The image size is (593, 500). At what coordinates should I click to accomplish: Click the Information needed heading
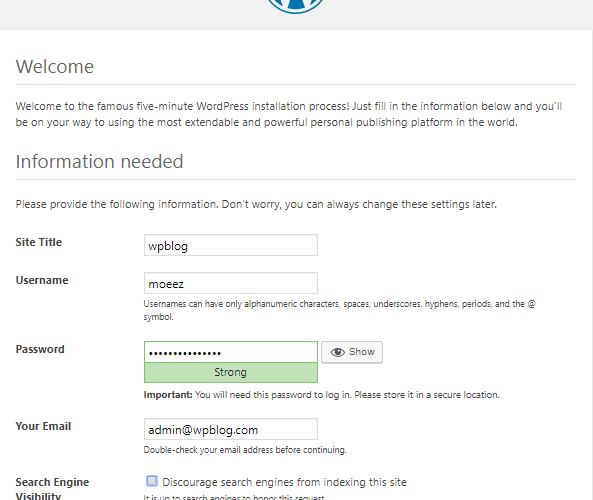(x=99, y=161)
